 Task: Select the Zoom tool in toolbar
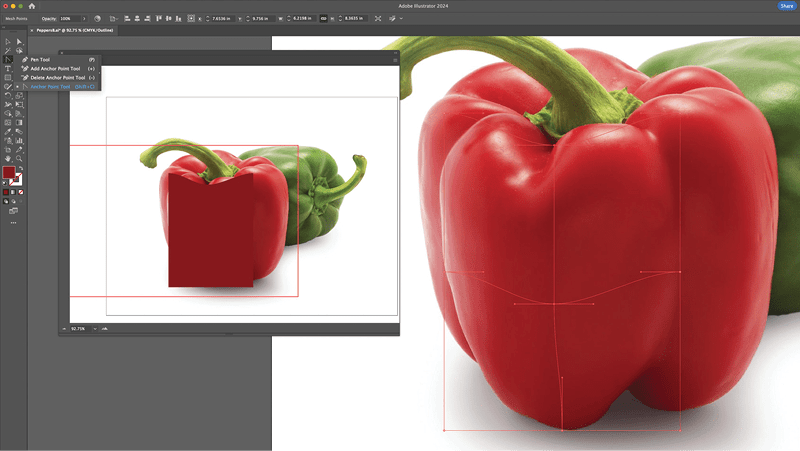(19, 159)
